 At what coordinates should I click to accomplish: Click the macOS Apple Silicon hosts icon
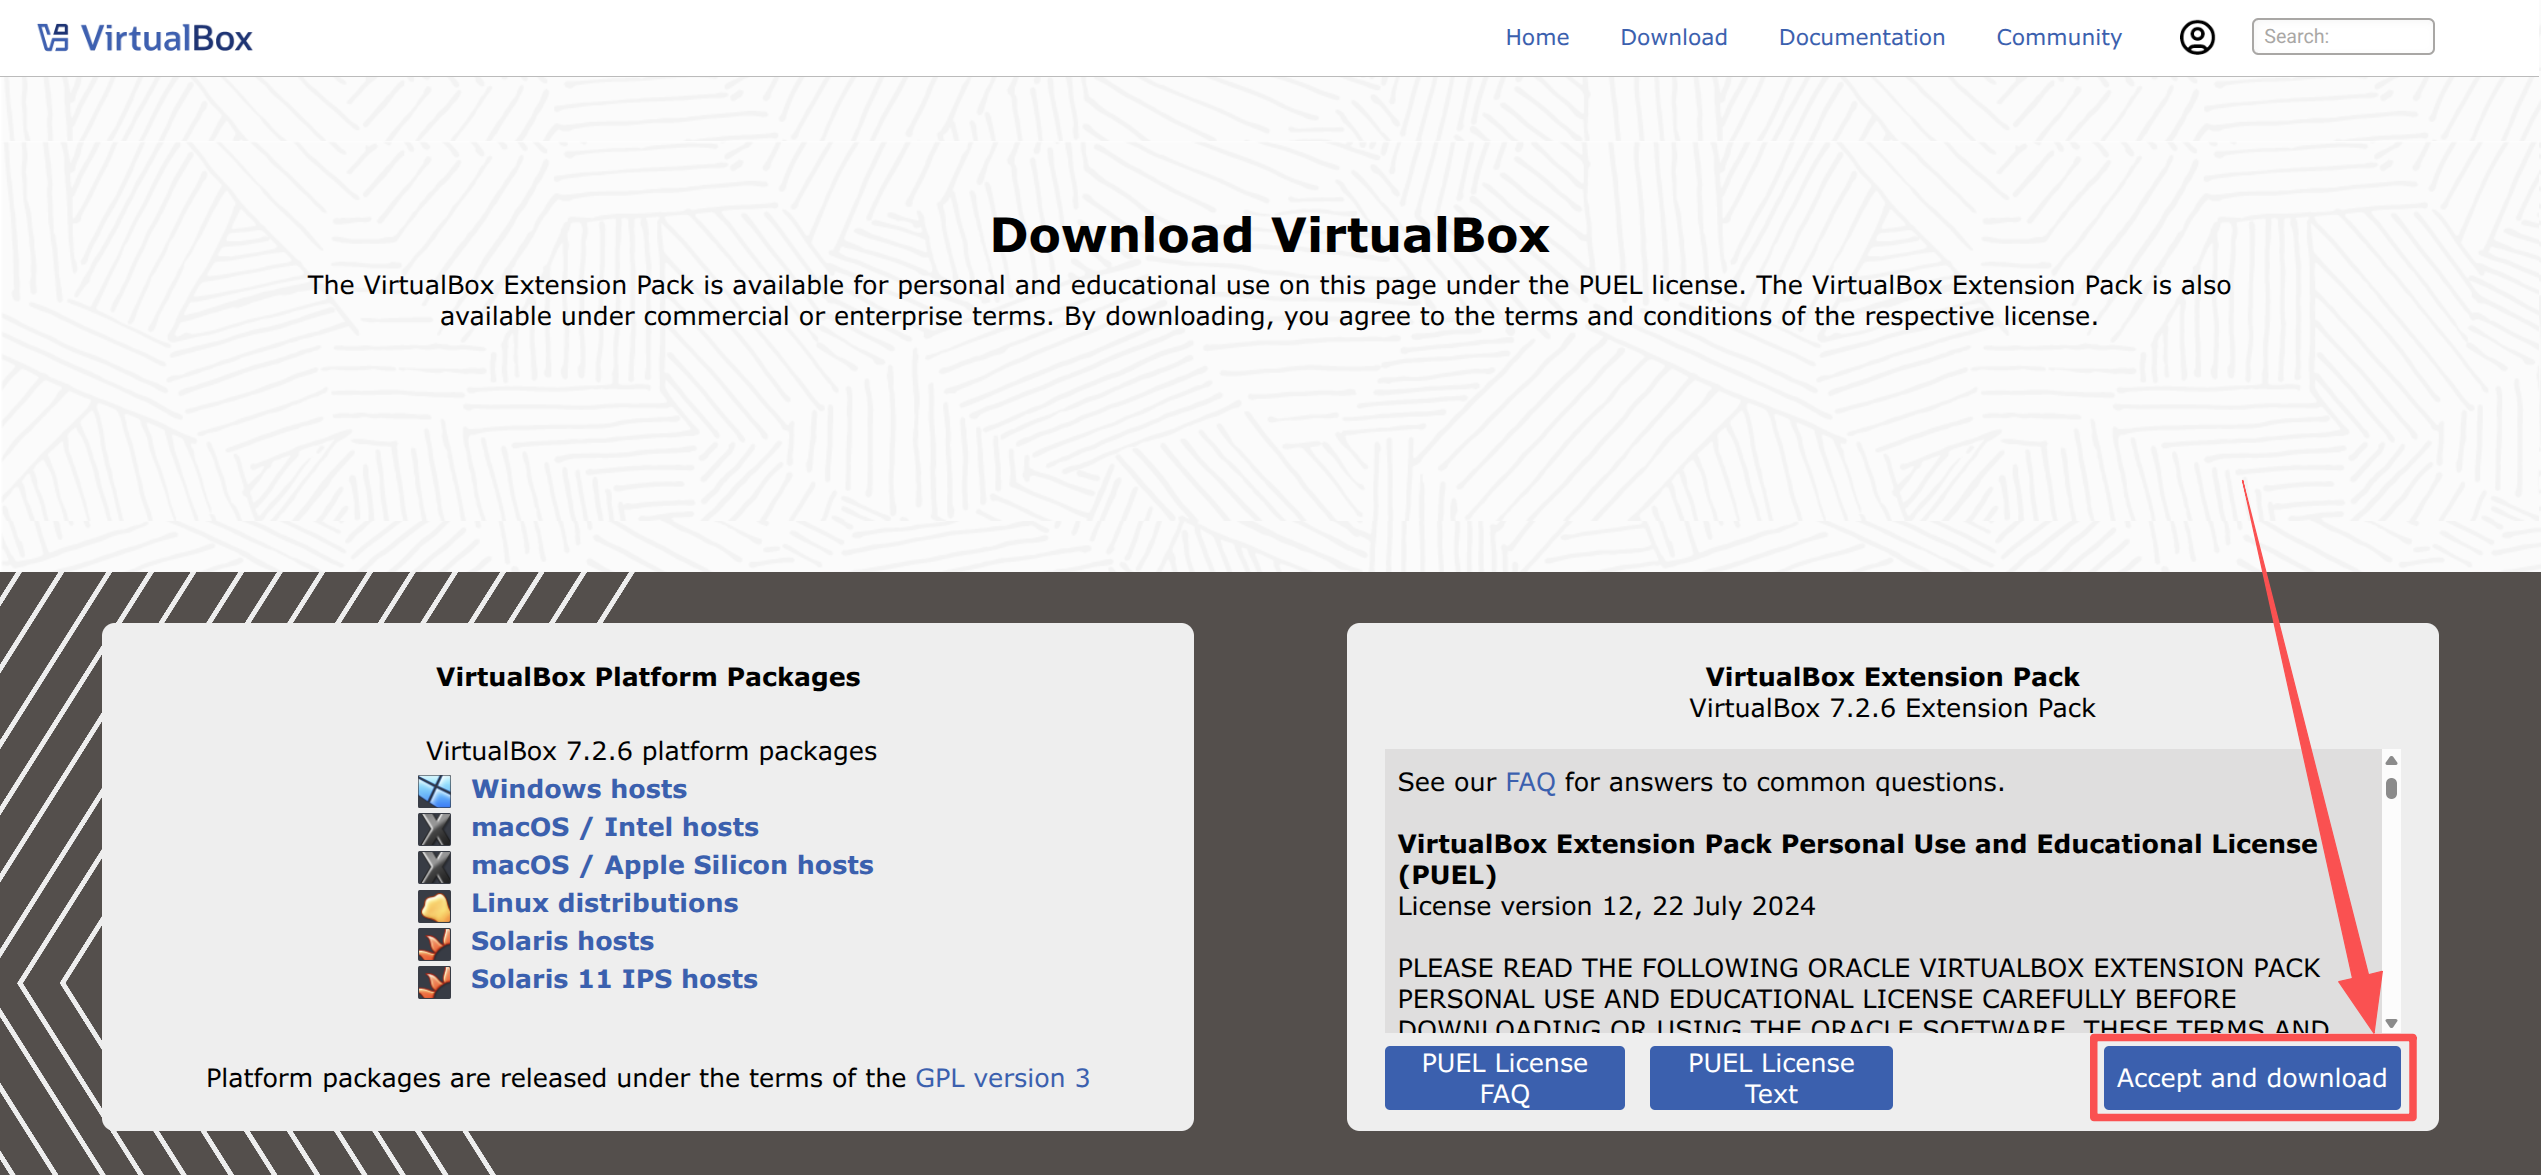[x=434, y=866]
